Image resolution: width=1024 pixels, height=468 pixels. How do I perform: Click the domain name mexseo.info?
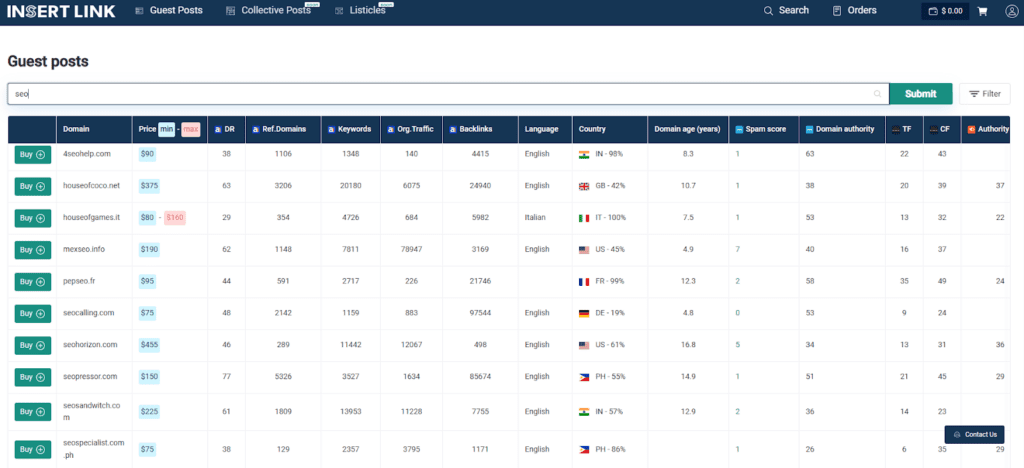tap(84, 249)
